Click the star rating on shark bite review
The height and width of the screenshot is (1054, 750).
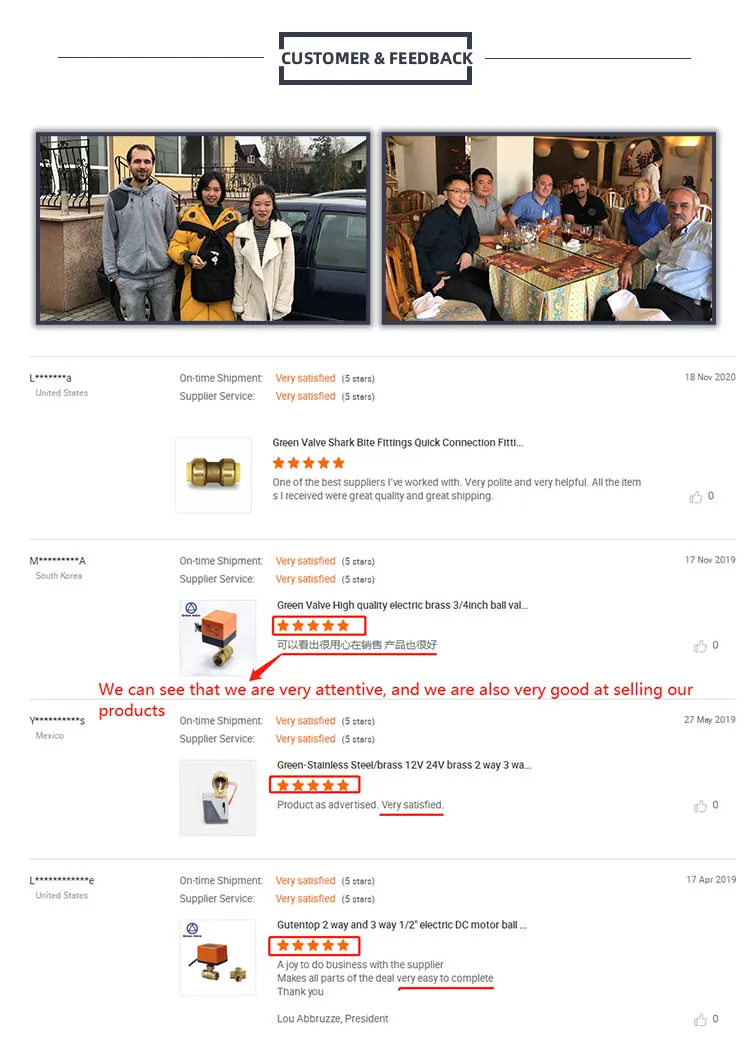pyautogui.click(x=308, y=462)
